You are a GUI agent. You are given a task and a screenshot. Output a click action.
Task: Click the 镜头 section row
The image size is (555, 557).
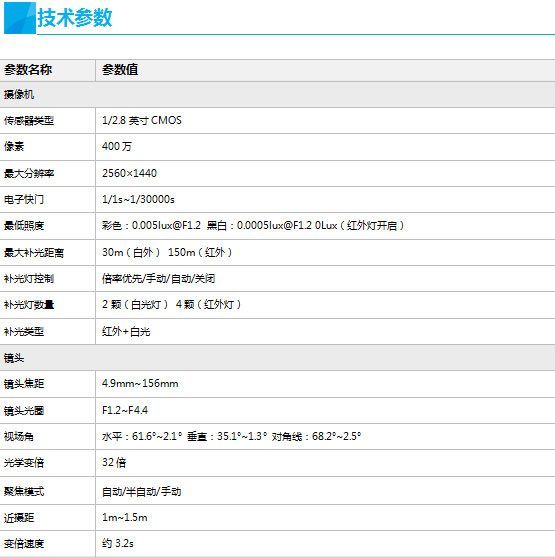tap(278, 358)
